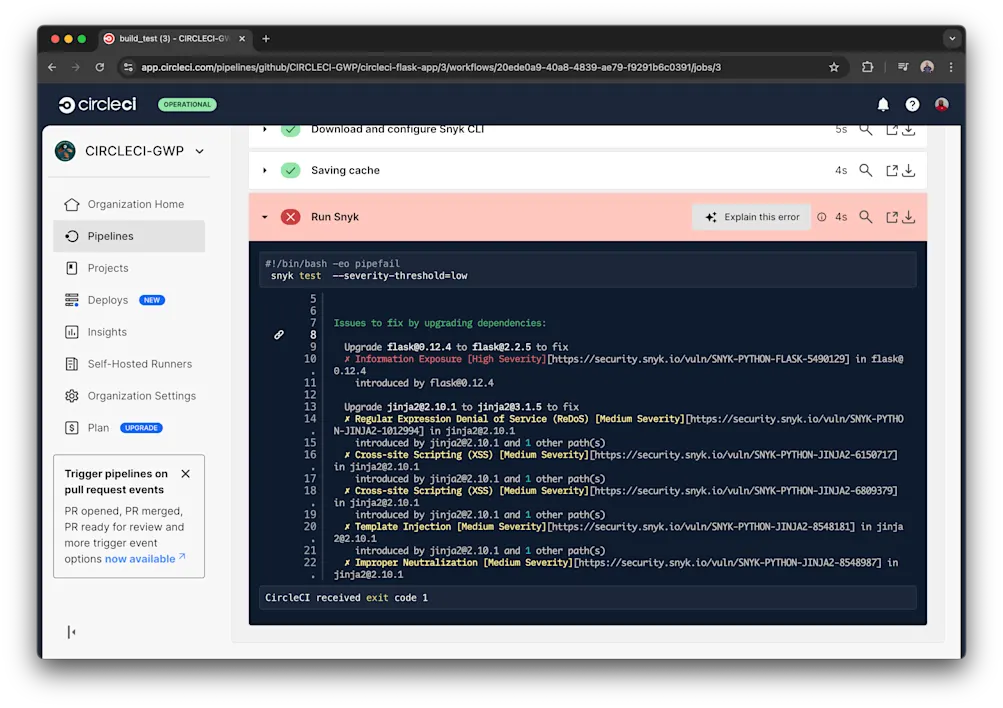Search the Saving cache step output
Viewport: 1003px width, 708px height.
pos(865,170)
